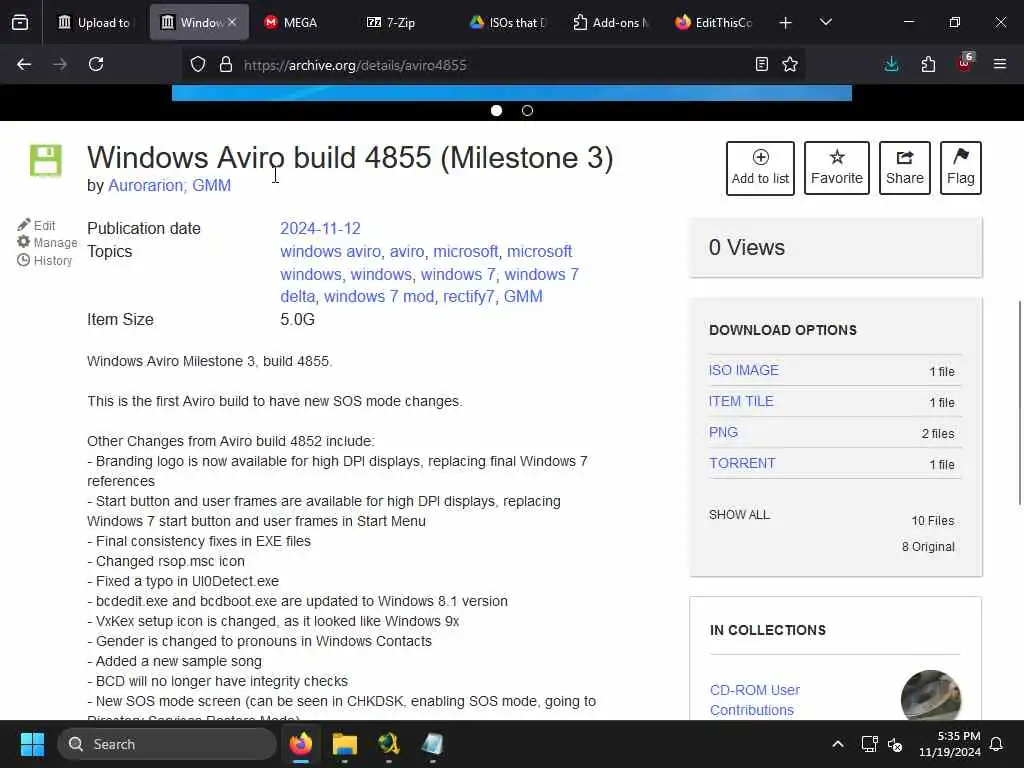Switch to the MEGA tab
Viewport: 1024px width, 768px height.
[301, 23]
